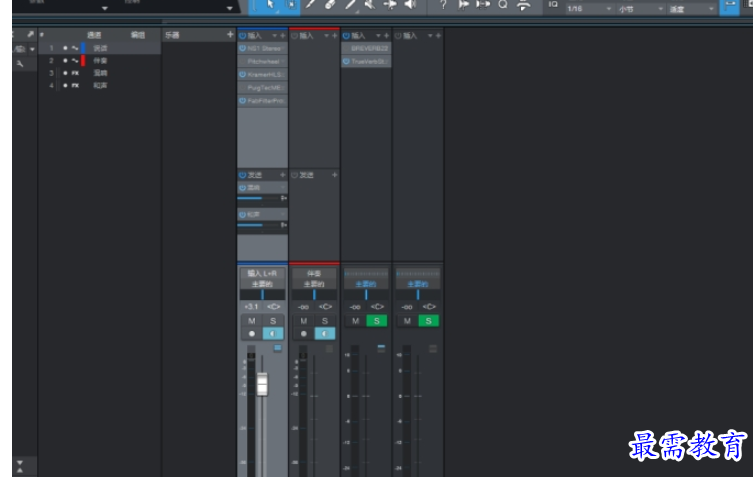
Task: Select track 2 伴奏 in the channel list
Action: point(99,61)
